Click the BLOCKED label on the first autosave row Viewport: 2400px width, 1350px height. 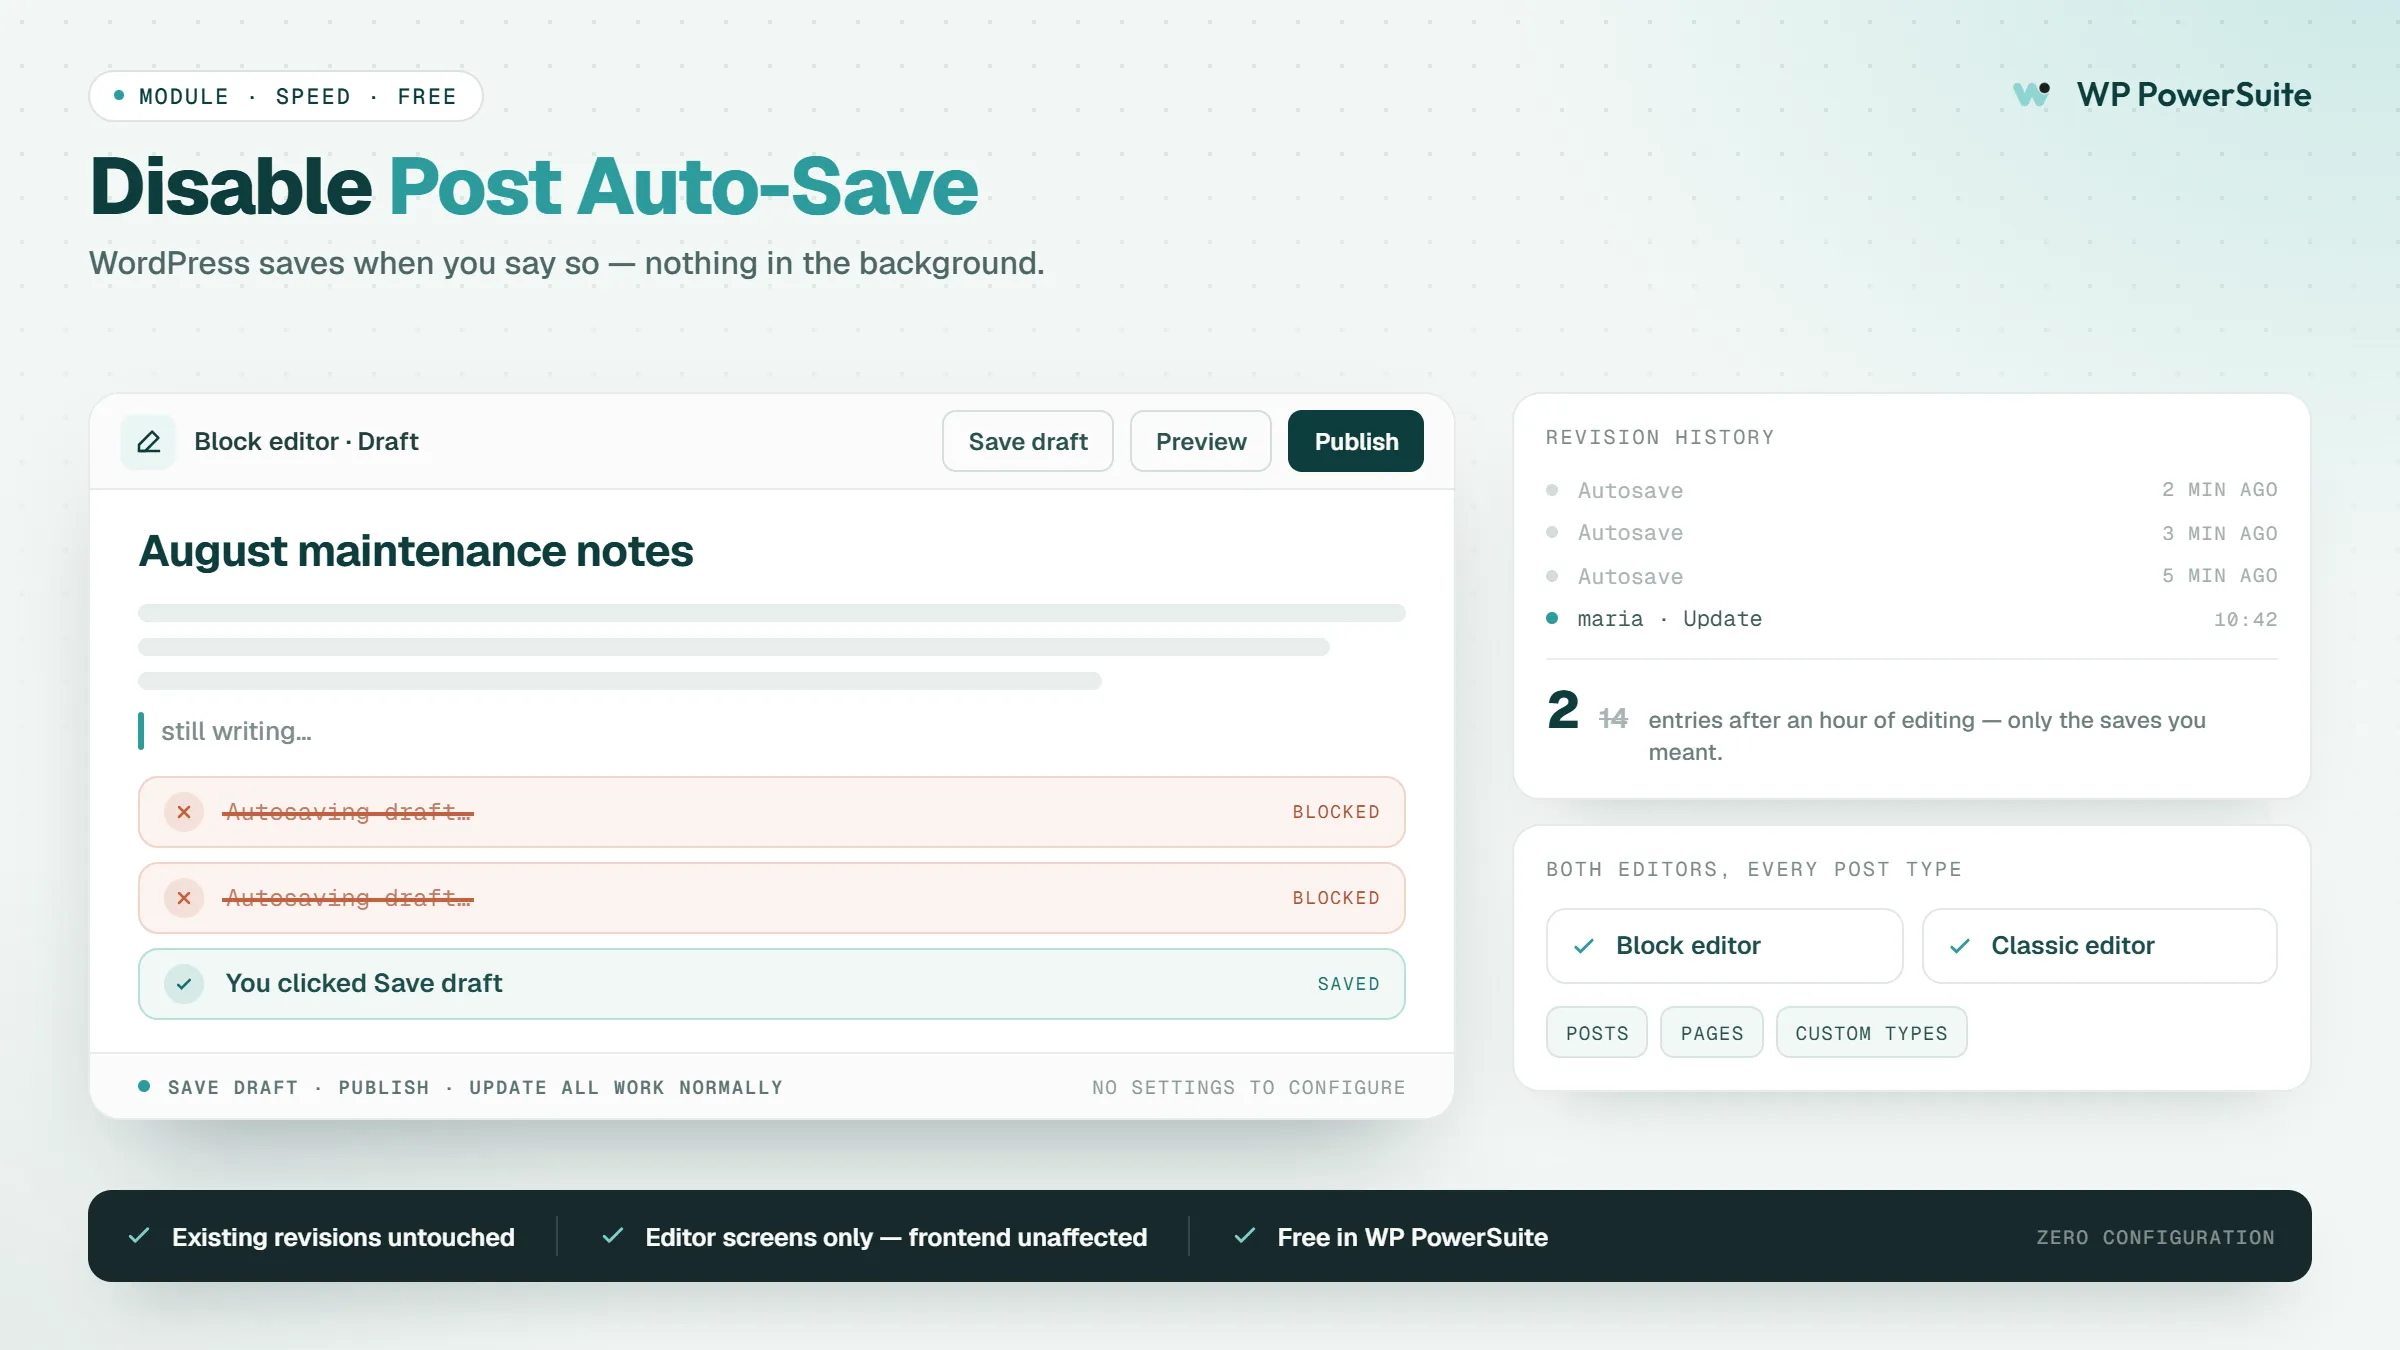click(1336, 812)
